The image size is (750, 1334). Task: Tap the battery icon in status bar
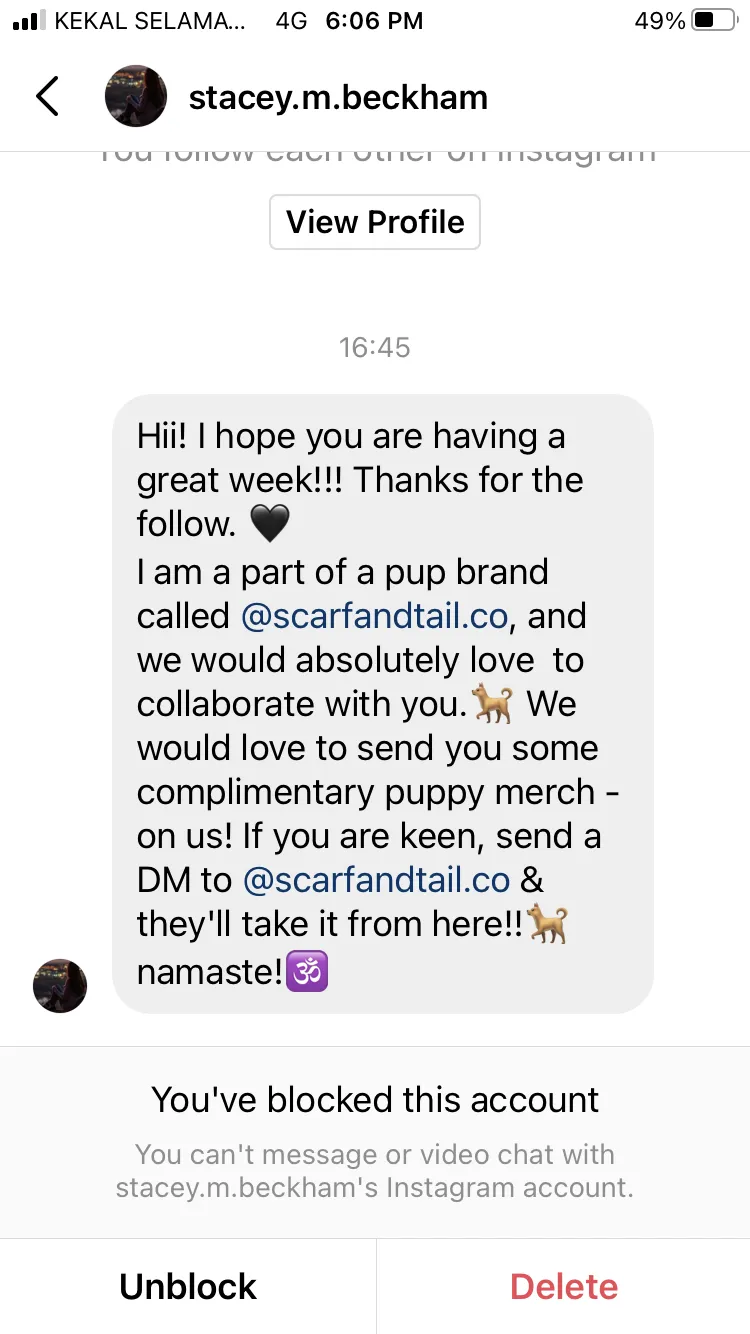tap(714, 20)
